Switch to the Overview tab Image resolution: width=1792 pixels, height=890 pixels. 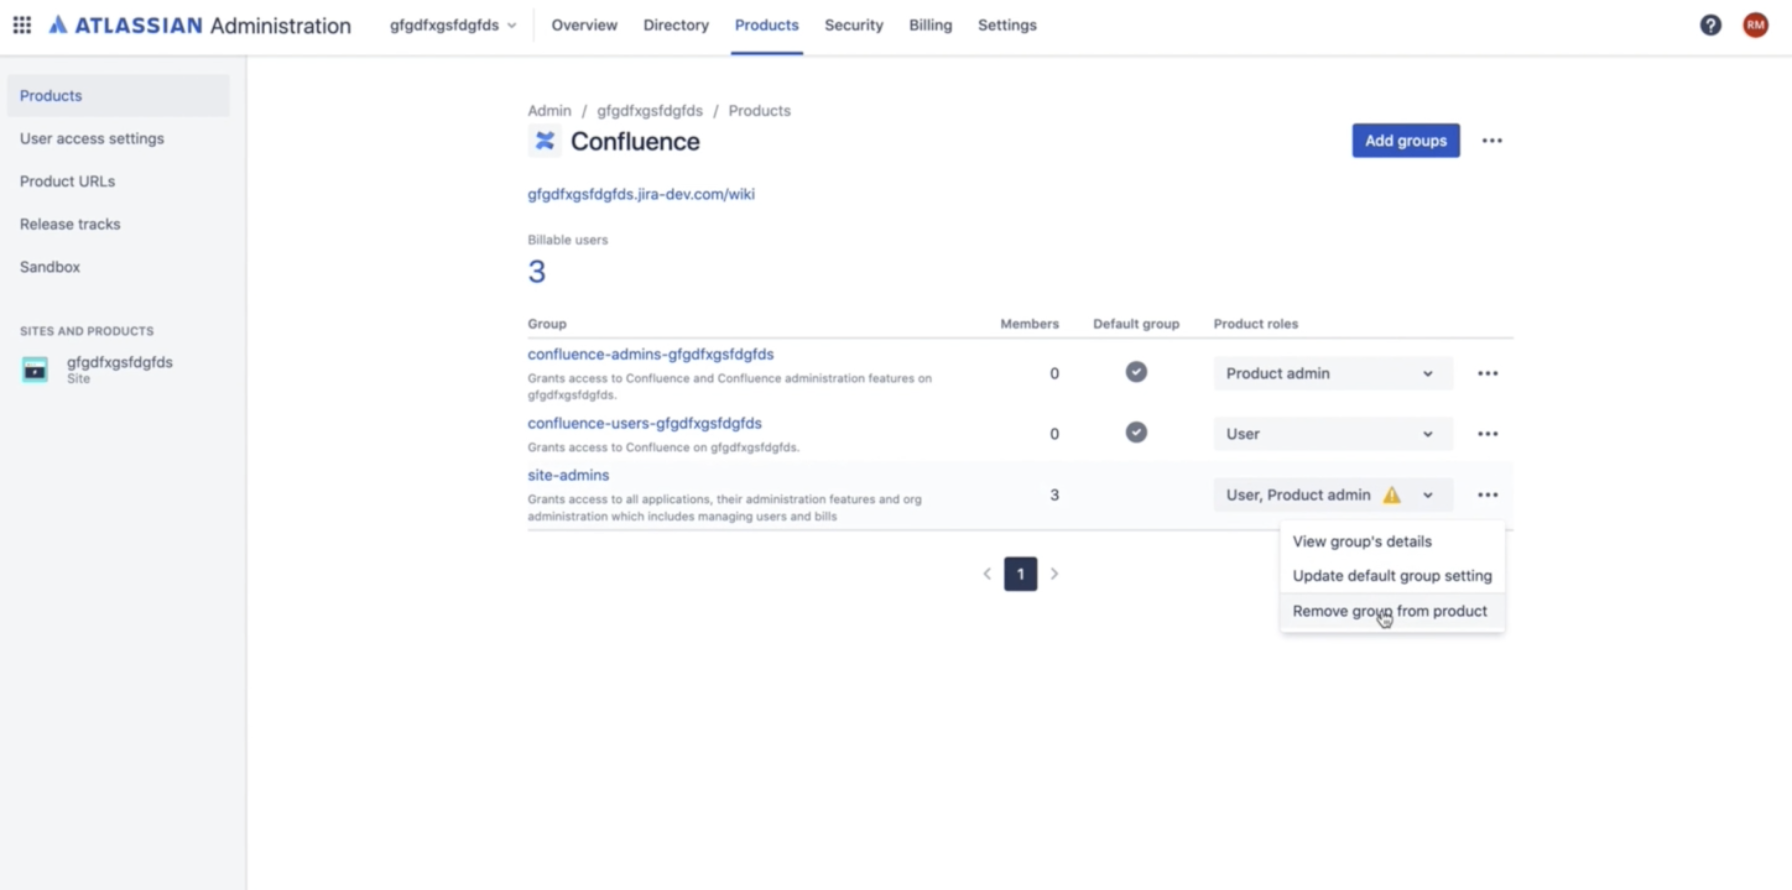(584, 25)
